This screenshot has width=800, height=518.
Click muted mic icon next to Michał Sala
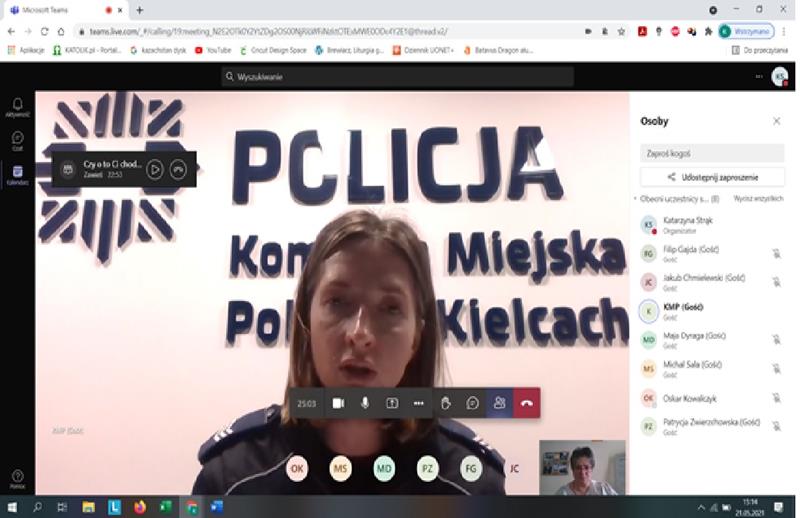(777, 368)
